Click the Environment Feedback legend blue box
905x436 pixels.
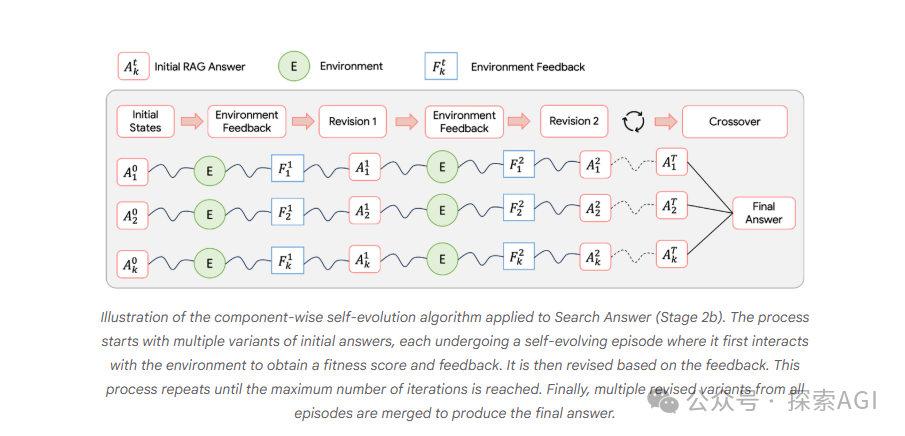coord(441,66)
